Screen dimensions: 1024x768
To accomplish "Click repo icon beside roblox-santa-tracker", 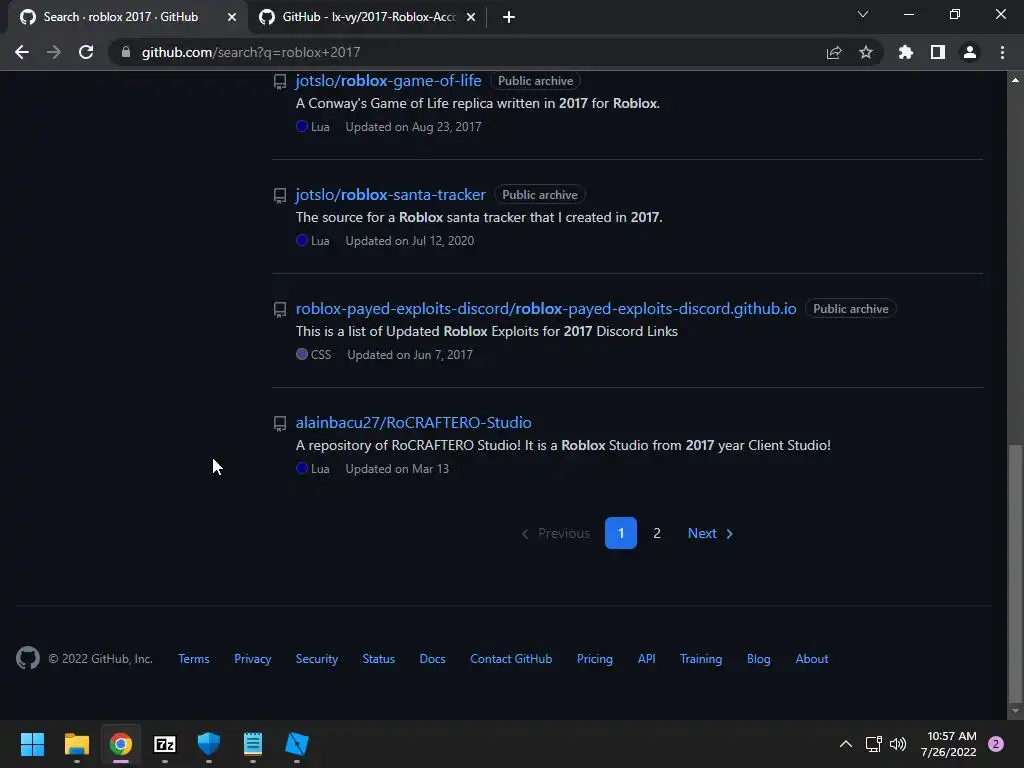I will click(280, 195).
